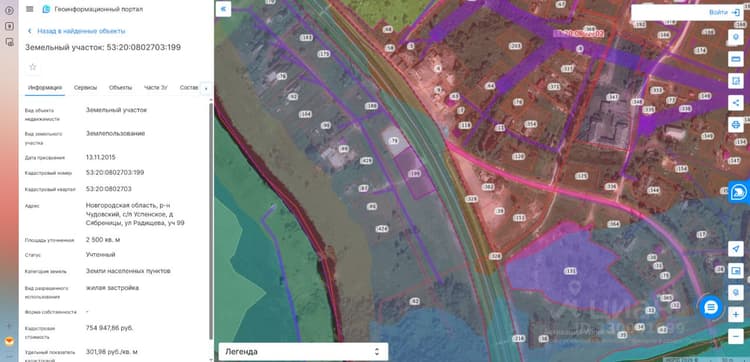Click the map pin location tool

(736, 37)
